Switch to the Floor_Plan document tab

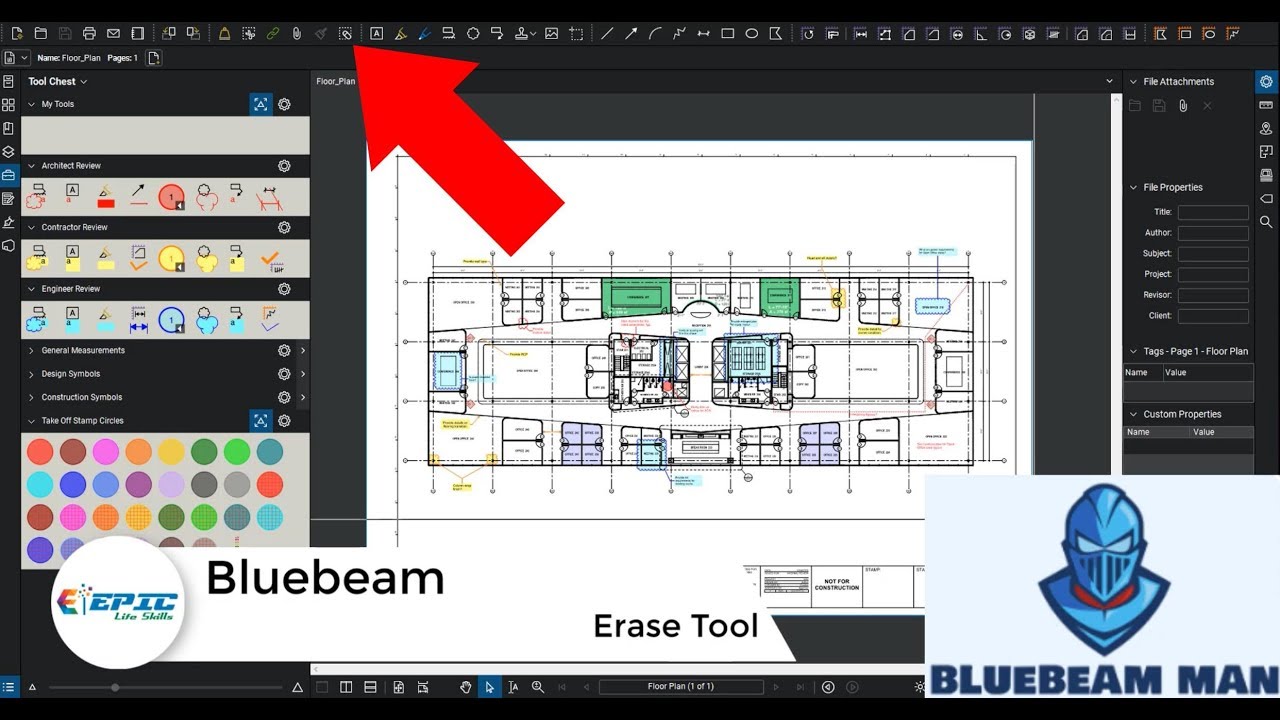pyautogui.click(x=335, y=81)
